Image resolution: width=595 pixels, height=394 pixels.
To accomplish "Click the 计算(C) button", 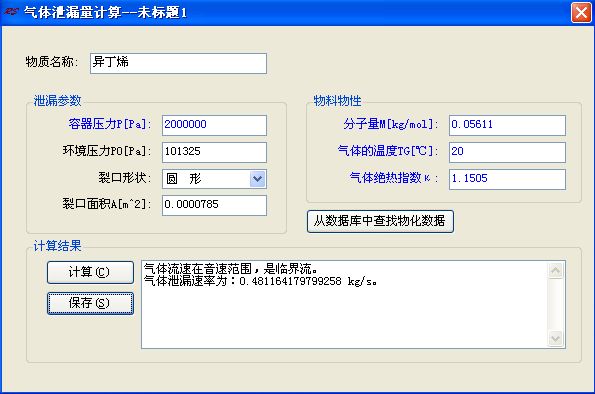I will click(x=90, y=272).
